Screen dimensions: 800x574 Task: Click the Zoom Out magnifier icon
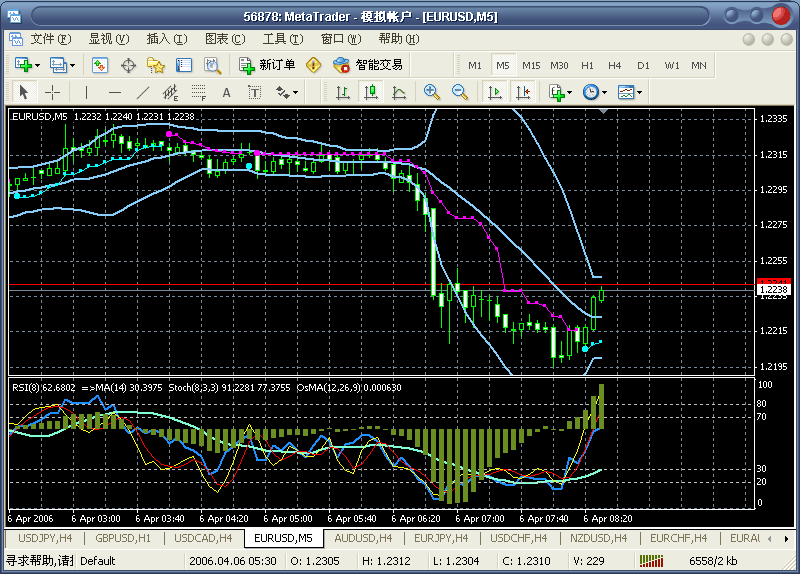(460, 92)
